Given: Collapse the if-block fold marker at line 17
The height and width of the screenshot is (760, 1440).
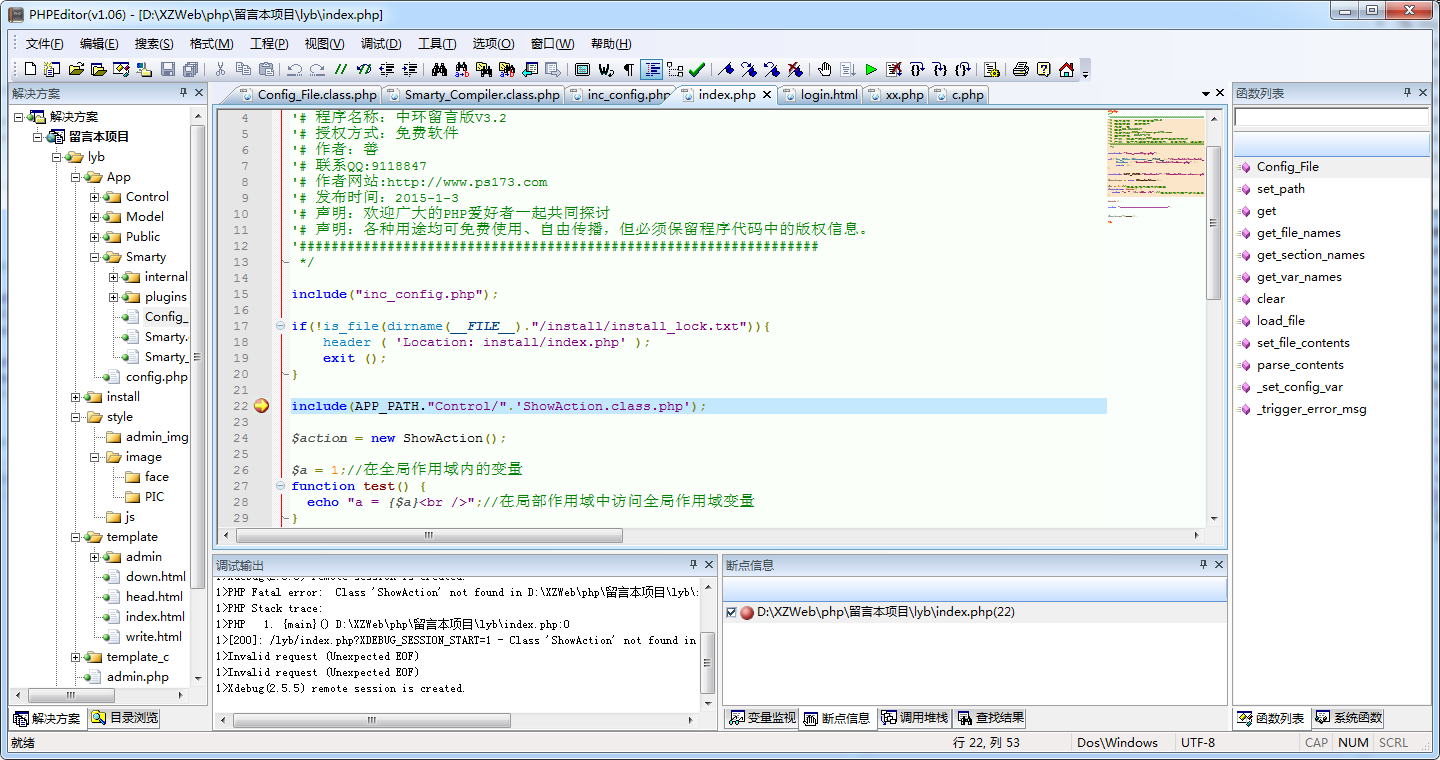Looking at the screenshot, I should coord(280,326).
